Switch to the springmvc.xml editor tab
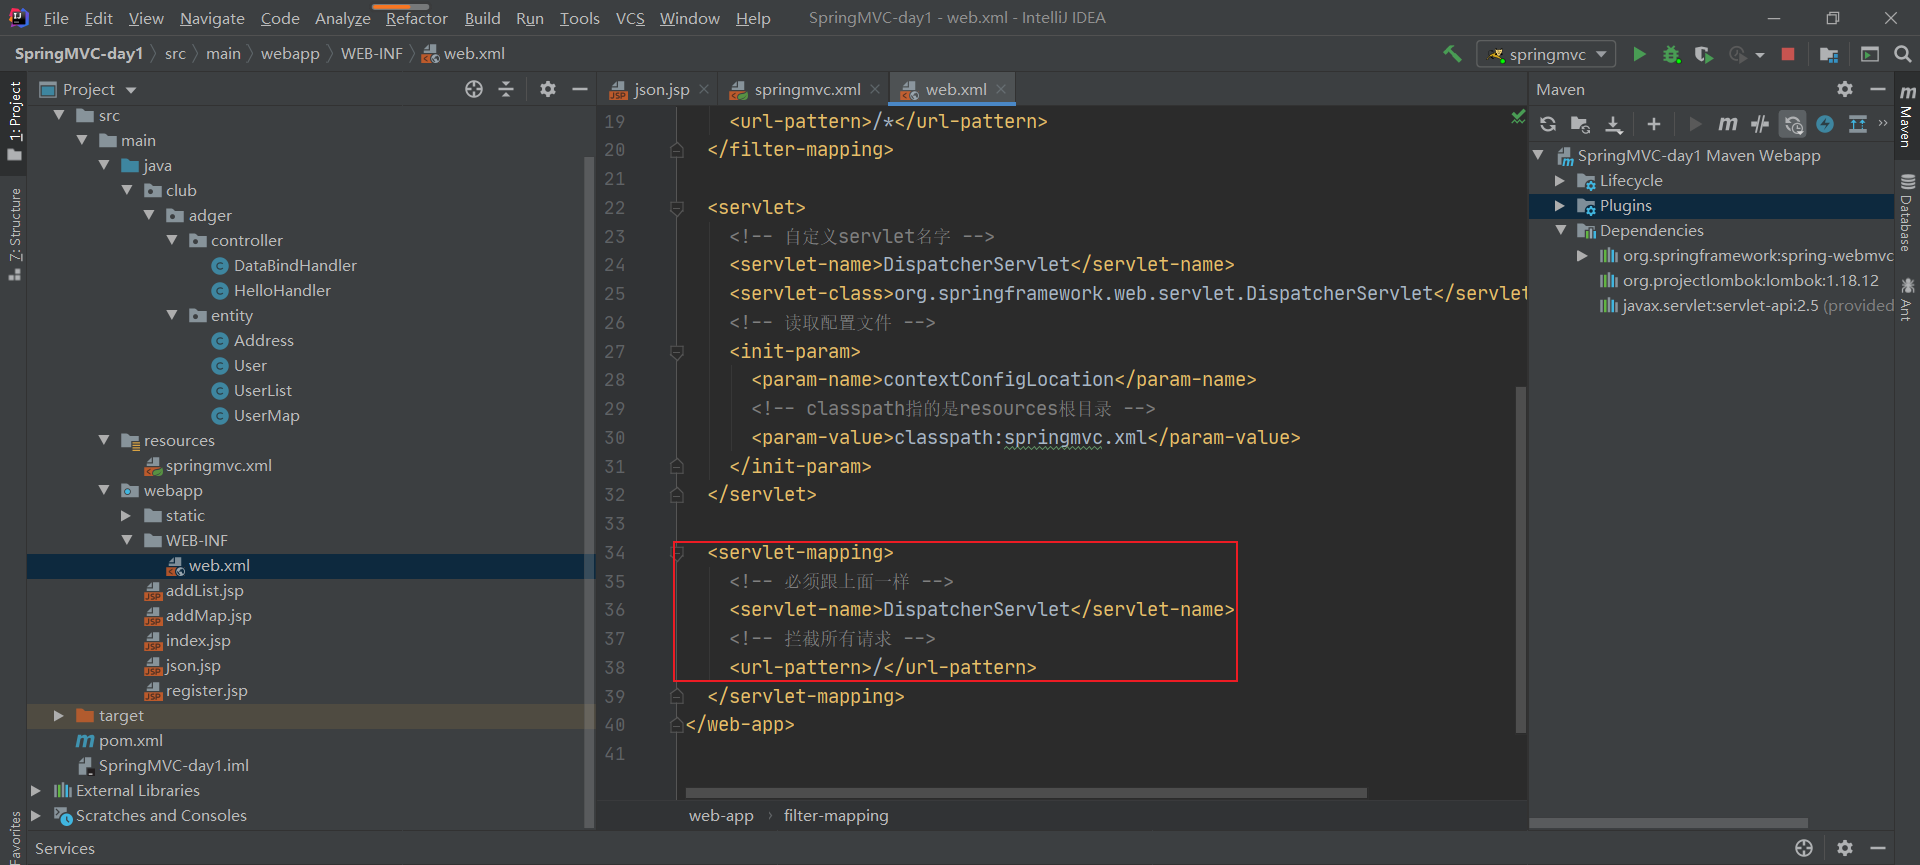1920x865 pixels. [x=807, y=89]
